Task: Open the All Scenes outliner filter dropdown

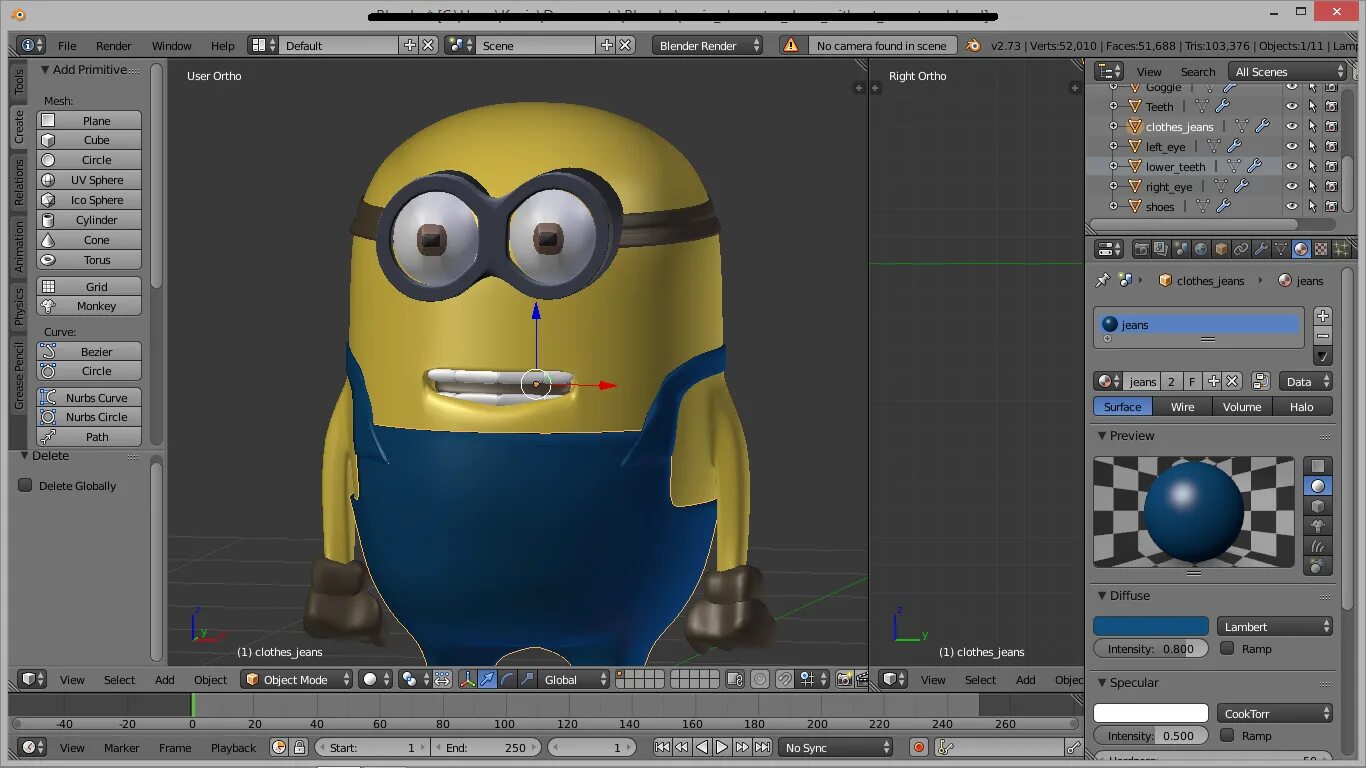Action: coord(1289,71)
